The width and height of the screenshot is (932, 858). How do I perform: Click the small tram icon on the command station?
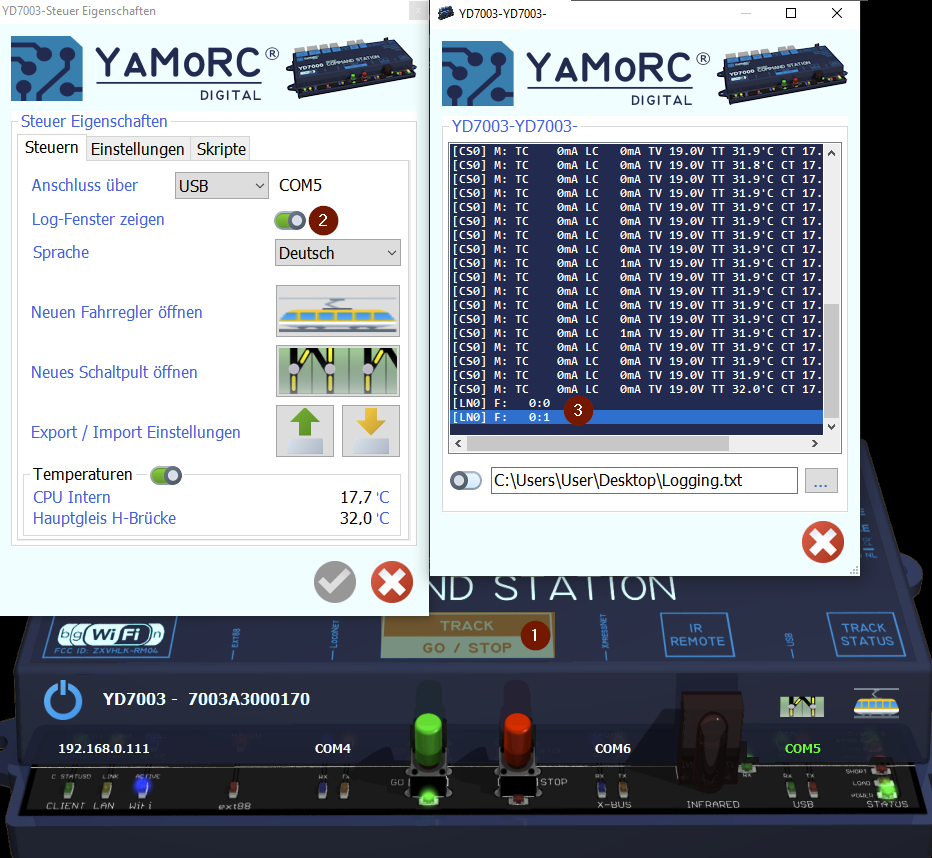pos(876,704)
